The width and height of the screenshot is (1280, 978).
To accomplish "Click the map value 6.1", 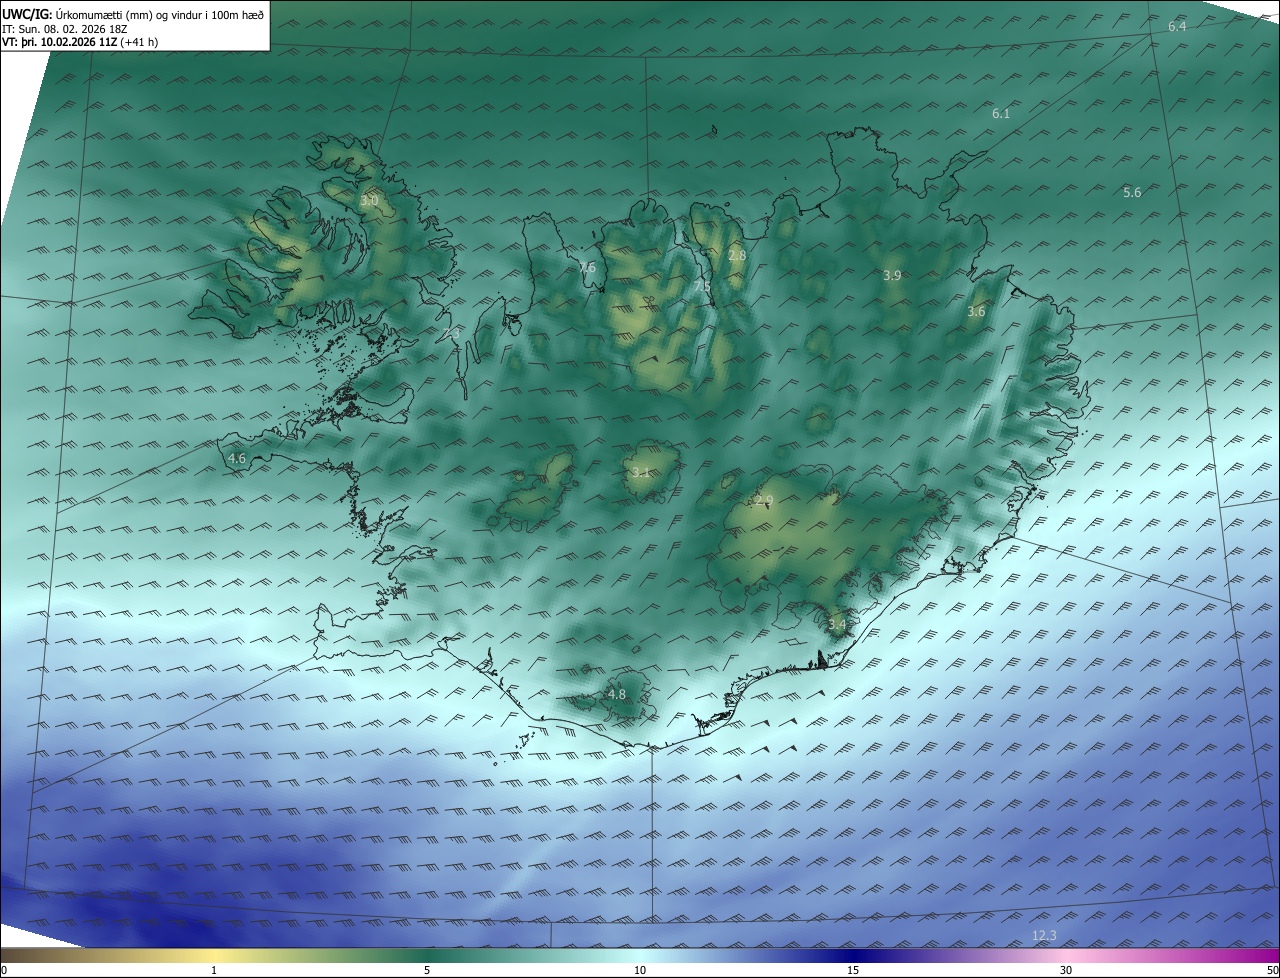I will click(1001, 114).
